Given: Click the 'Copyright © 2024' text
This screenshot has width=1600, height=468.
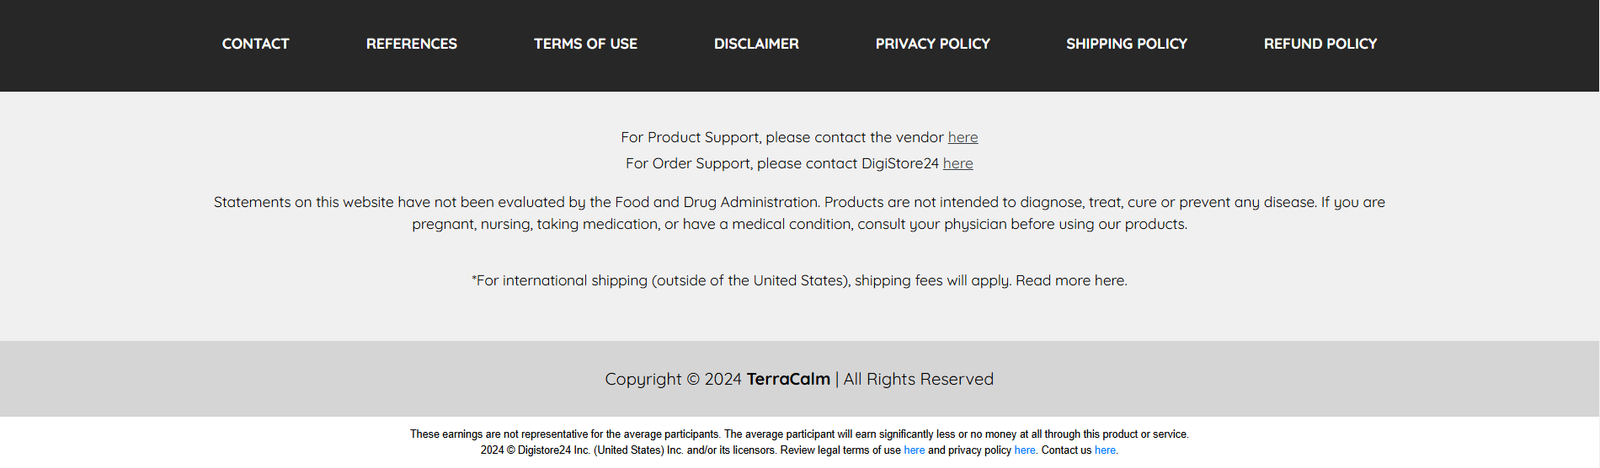Looking at the screenshot, I should tap(673, 379).
